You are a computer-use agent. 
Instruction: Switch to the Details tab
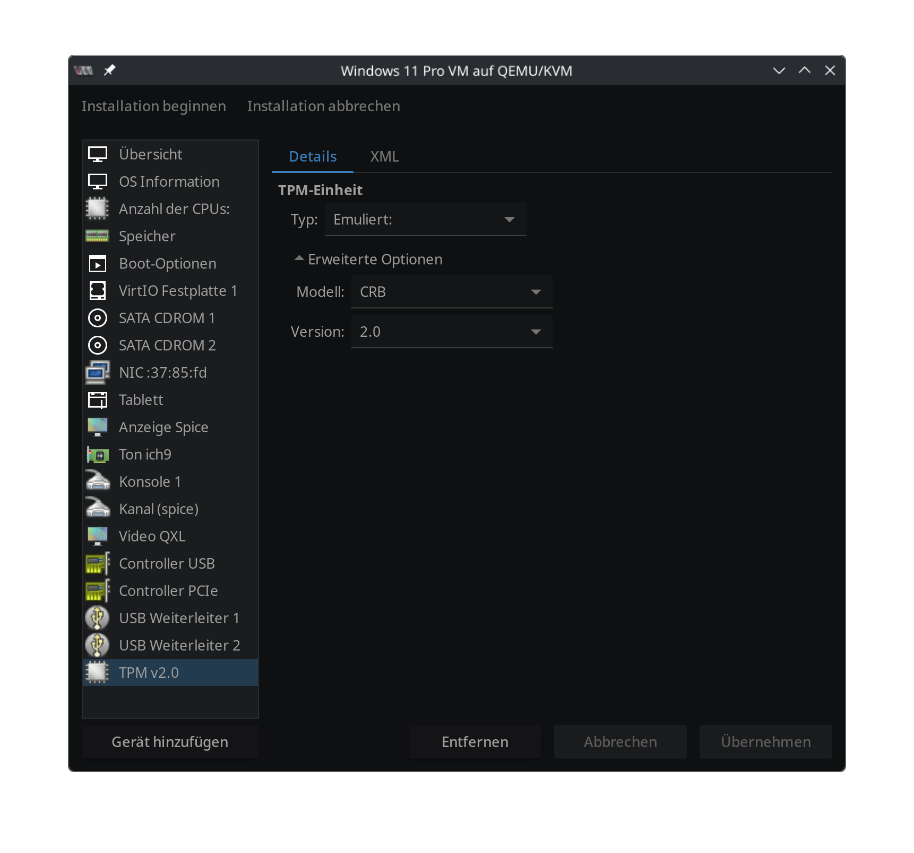click(312, 156)
